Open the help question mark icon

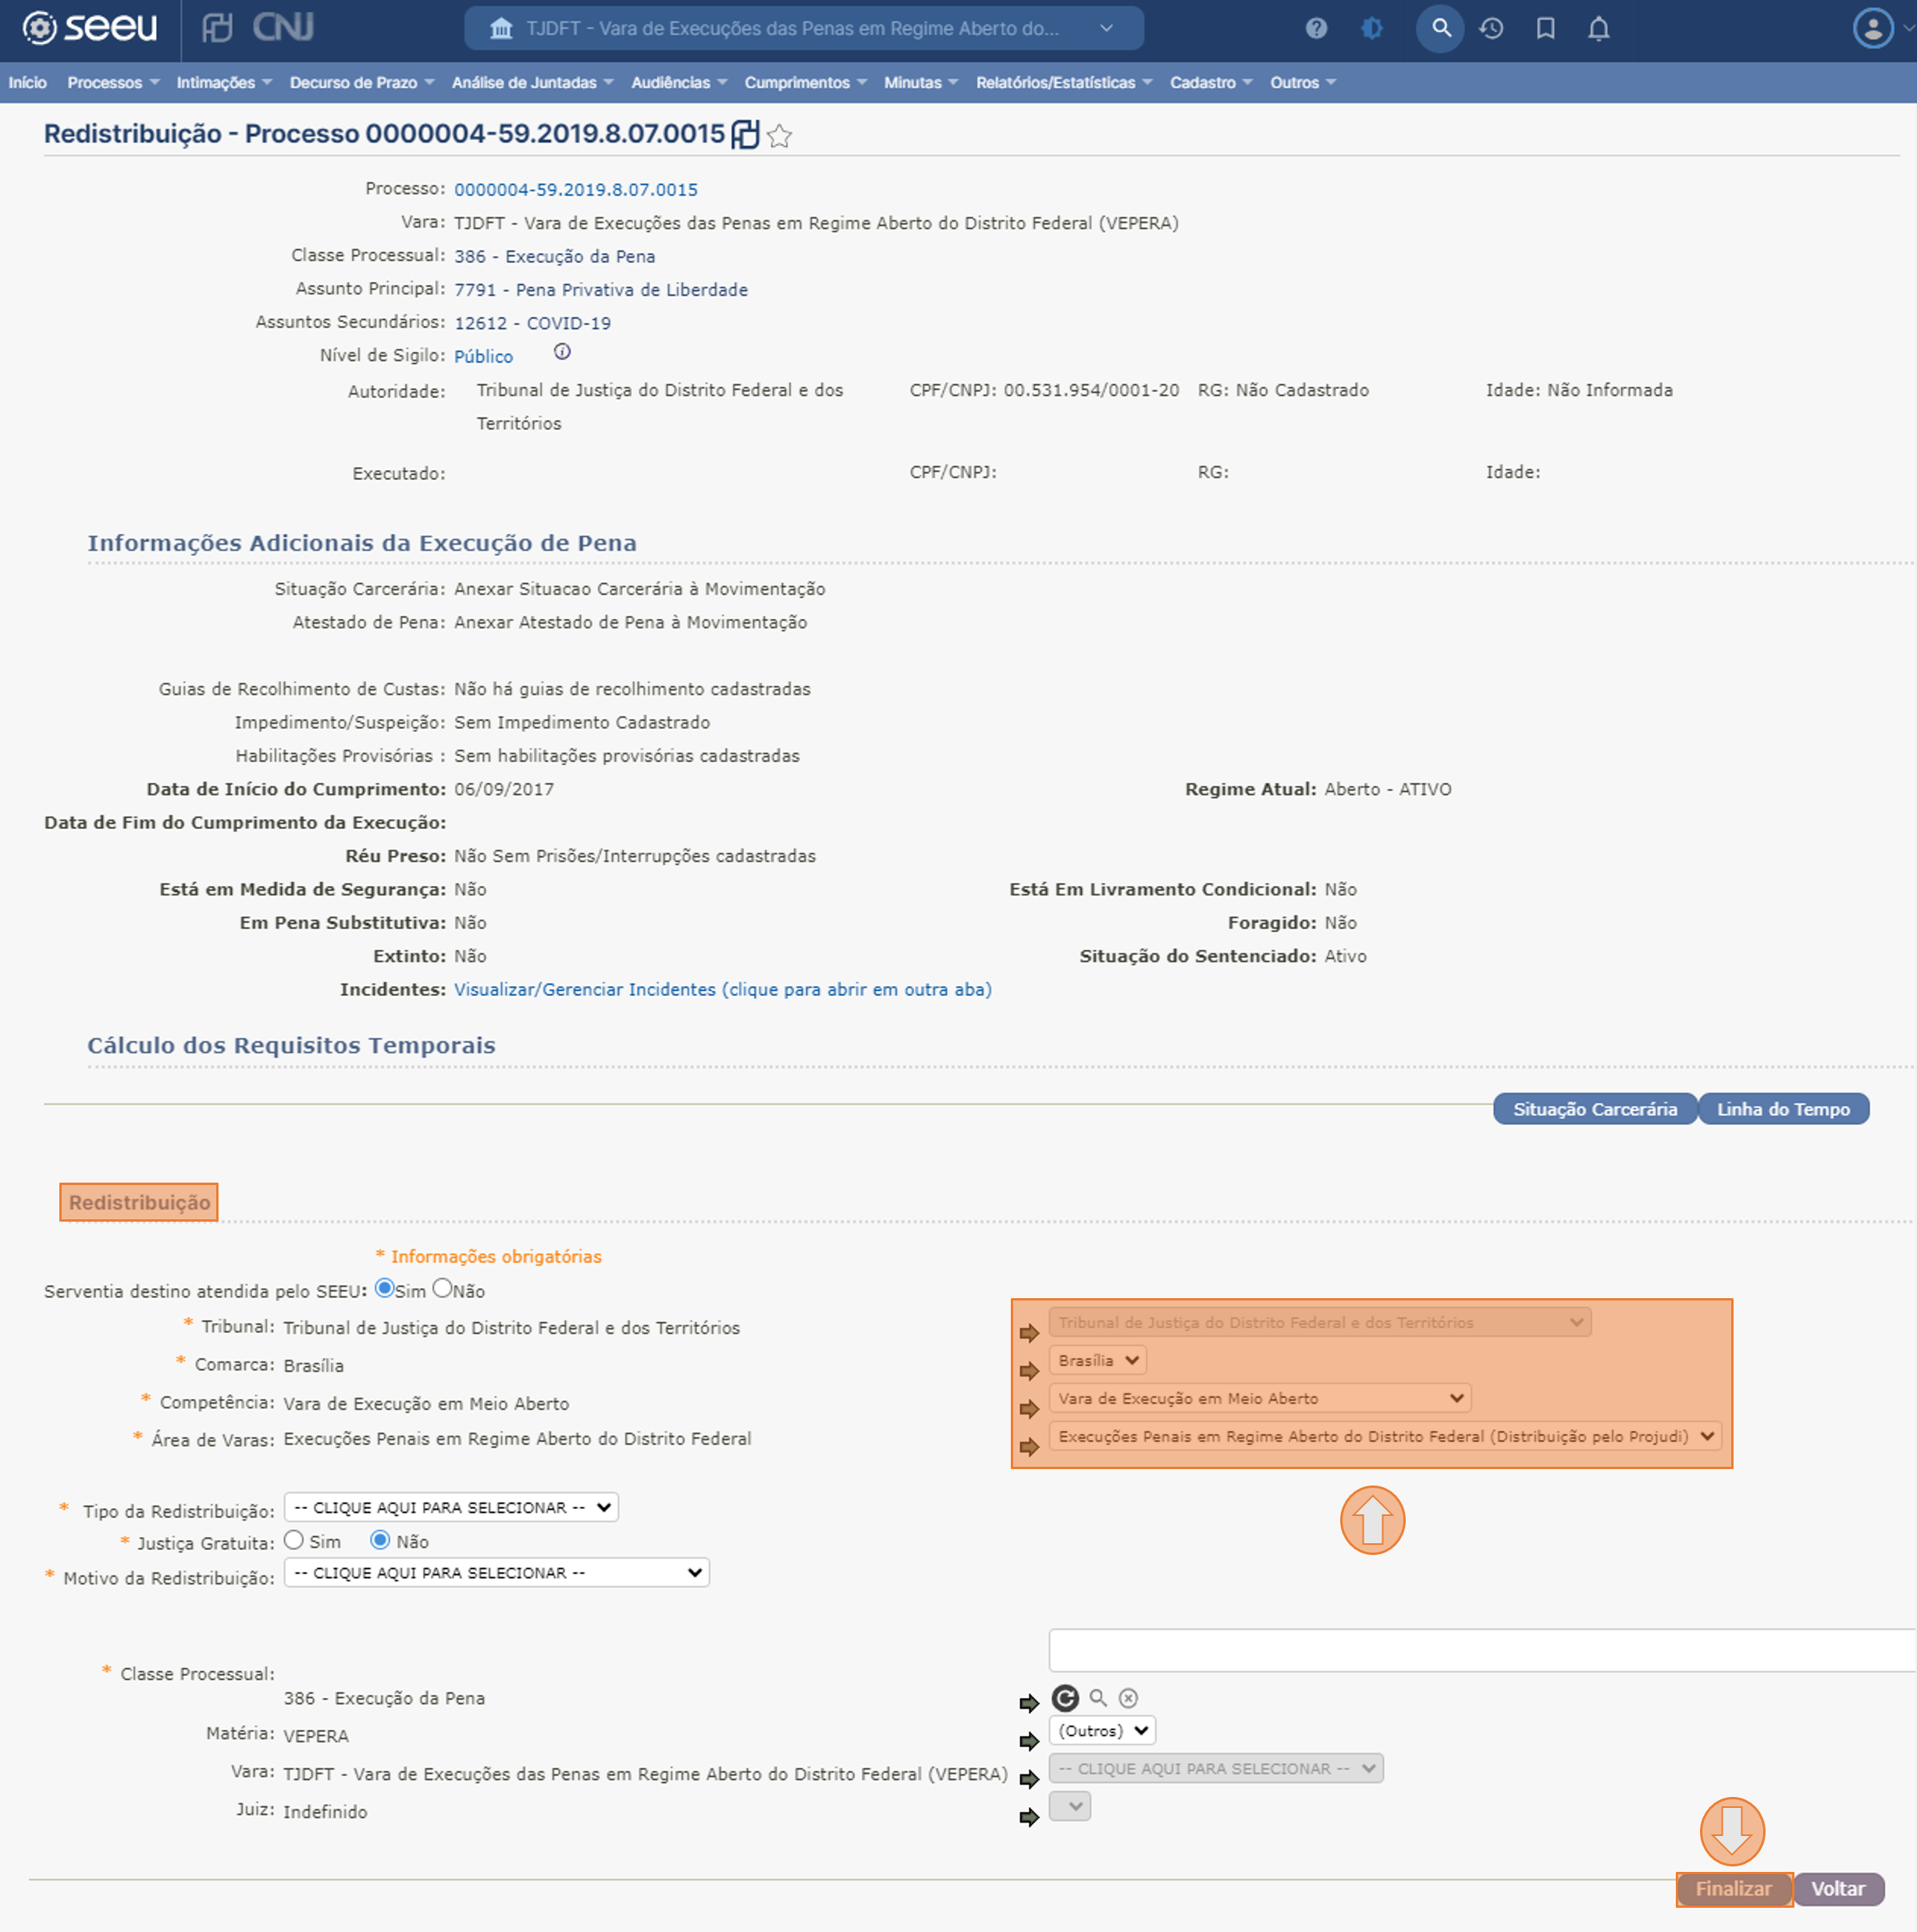pos(1316,28)
